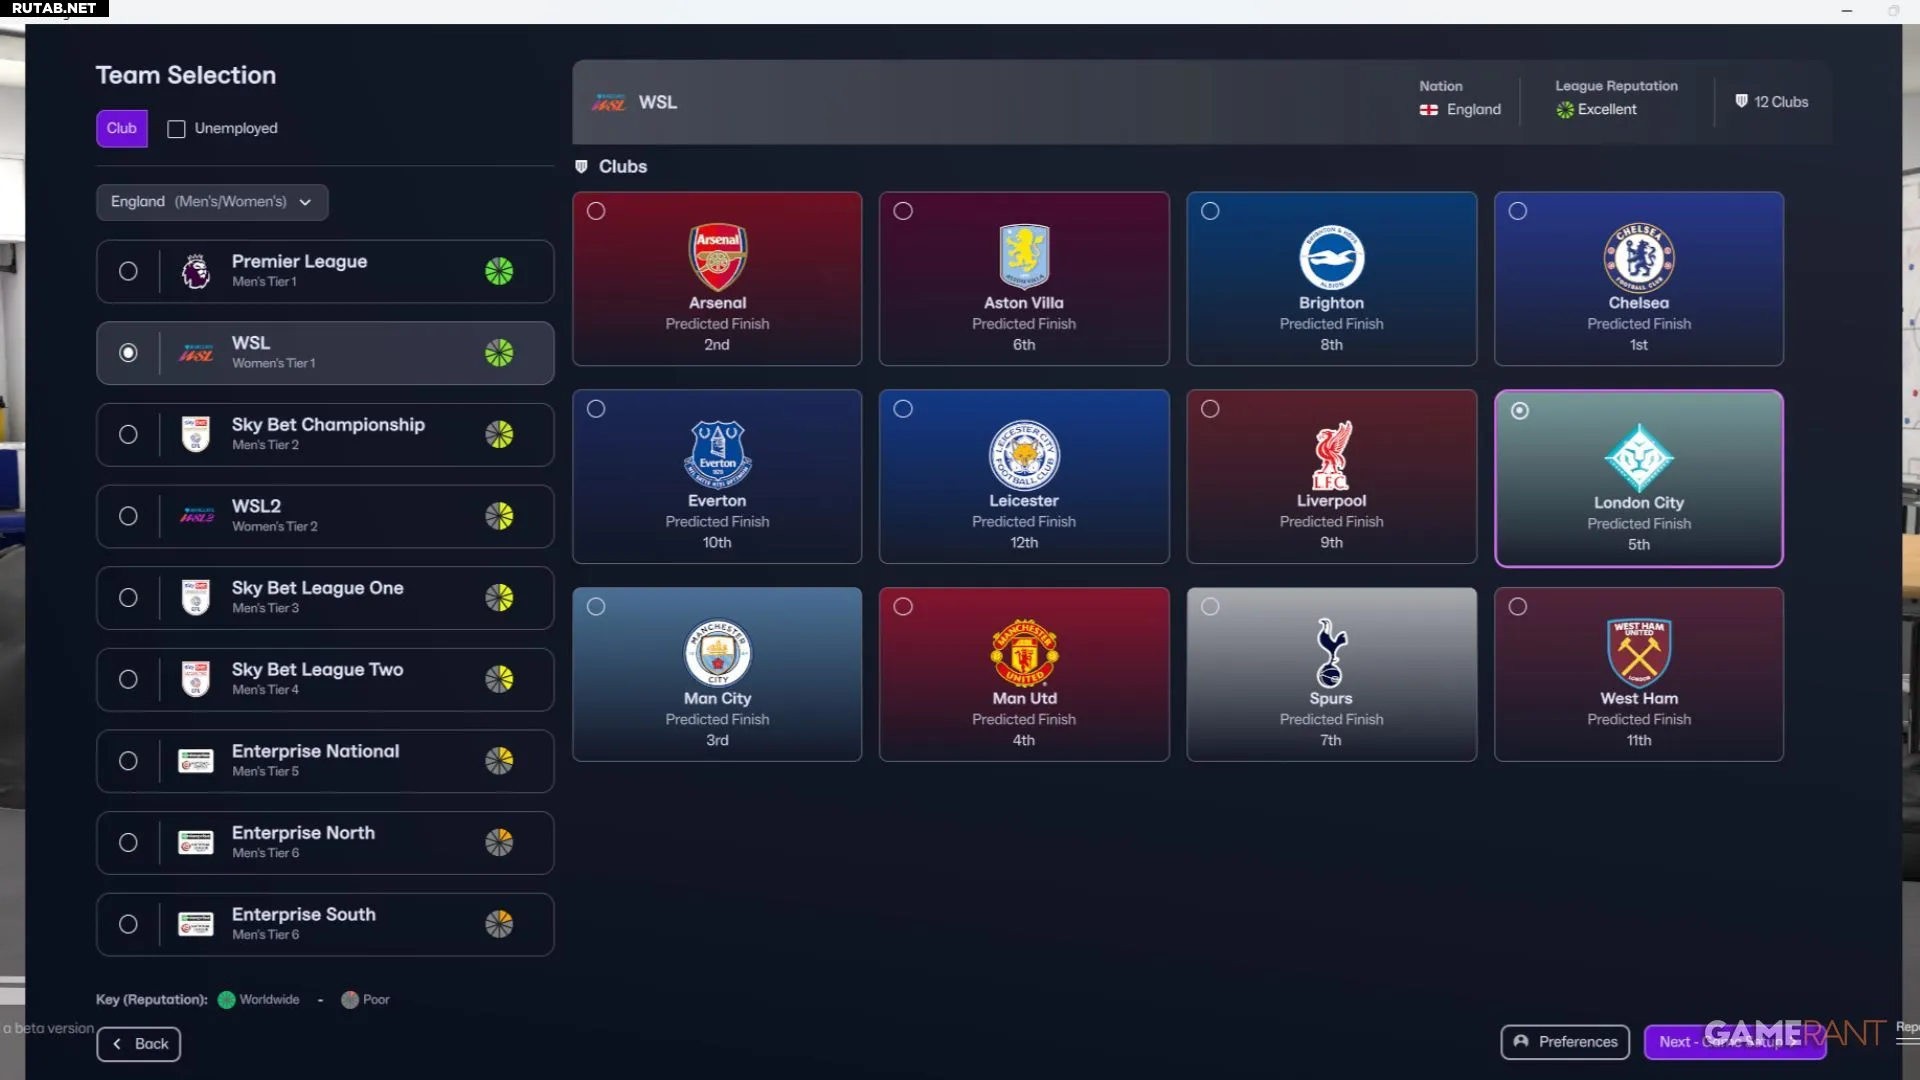Click the Premier League lion logo

click(196, 271)
